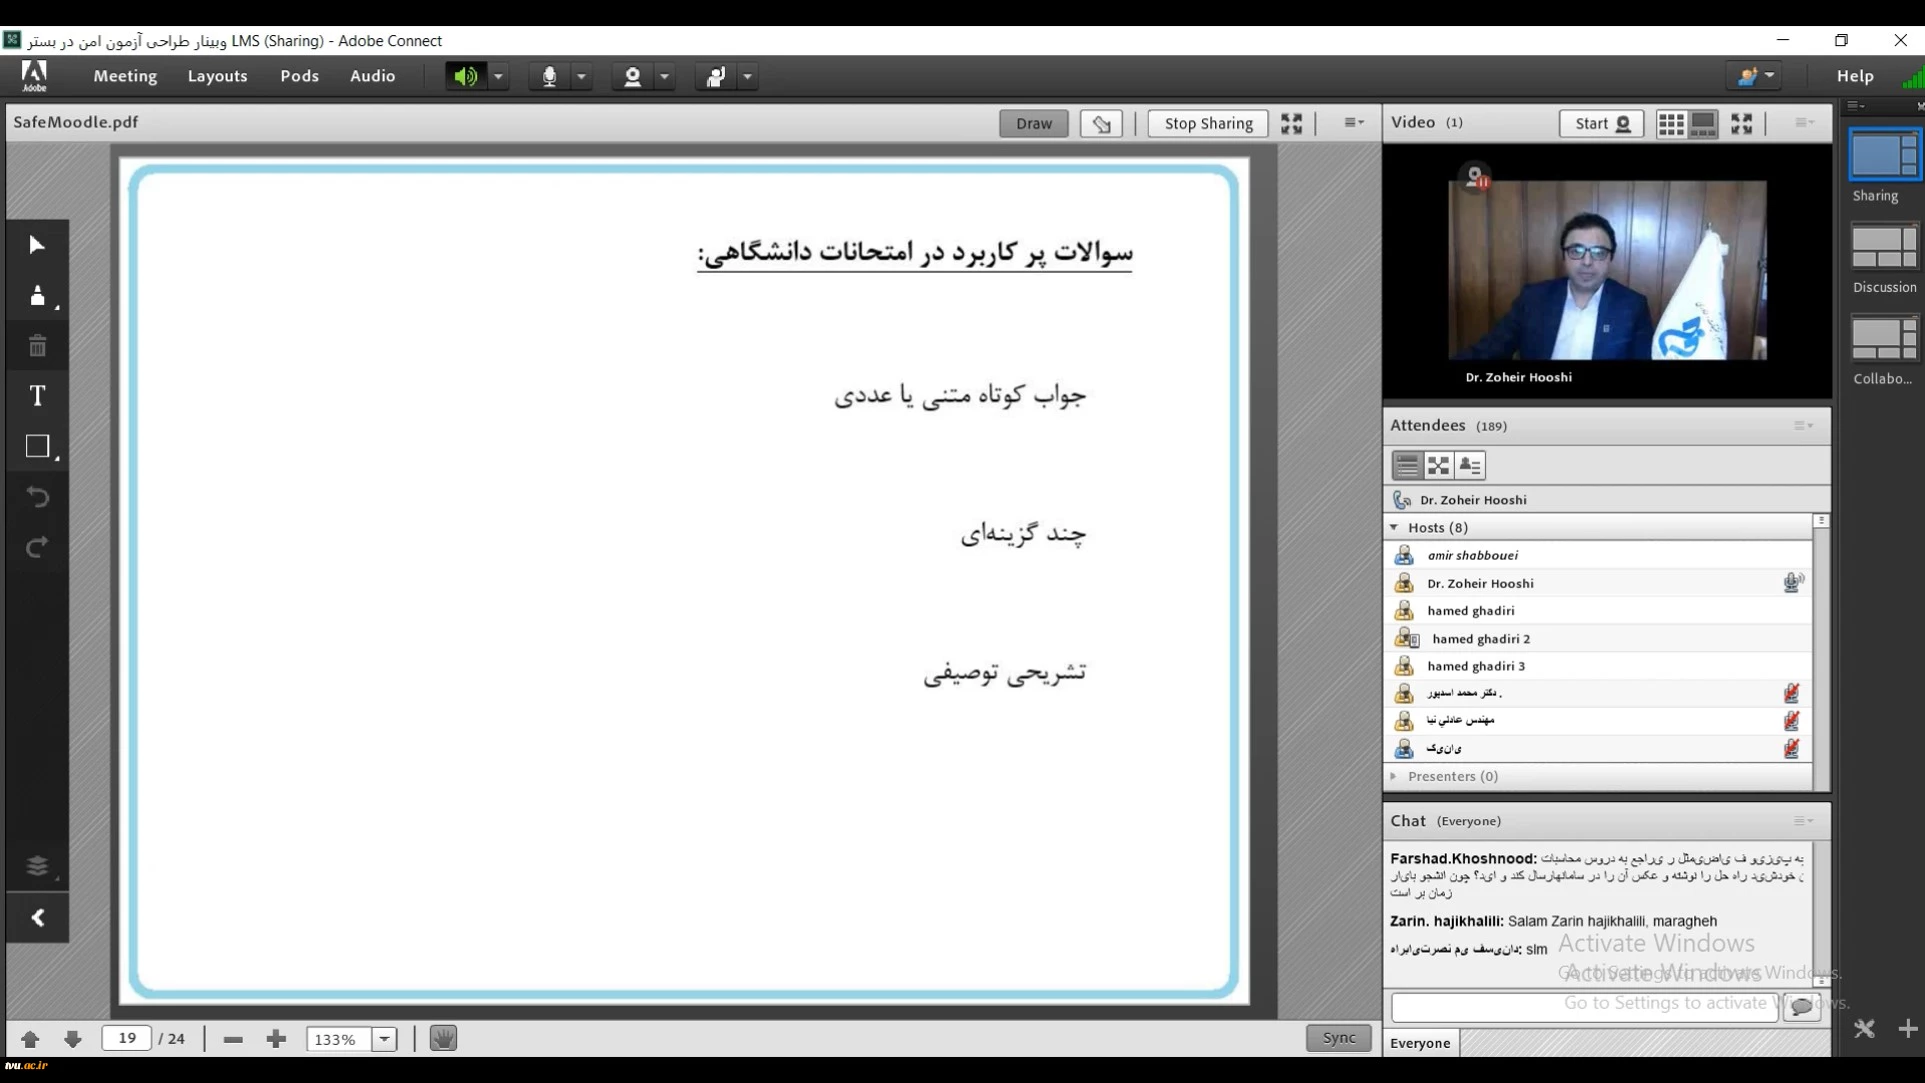The height and width of the screenshot is (1083, 1925).
Task: Collapse the Hosts group
Action: click(1394, 527)
